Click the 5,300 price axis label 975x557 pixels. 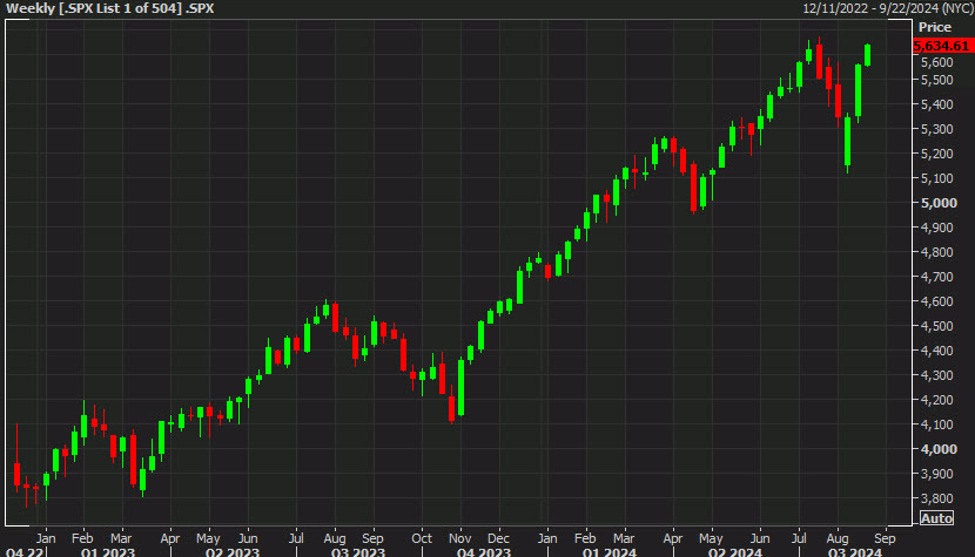click(936, 129)
